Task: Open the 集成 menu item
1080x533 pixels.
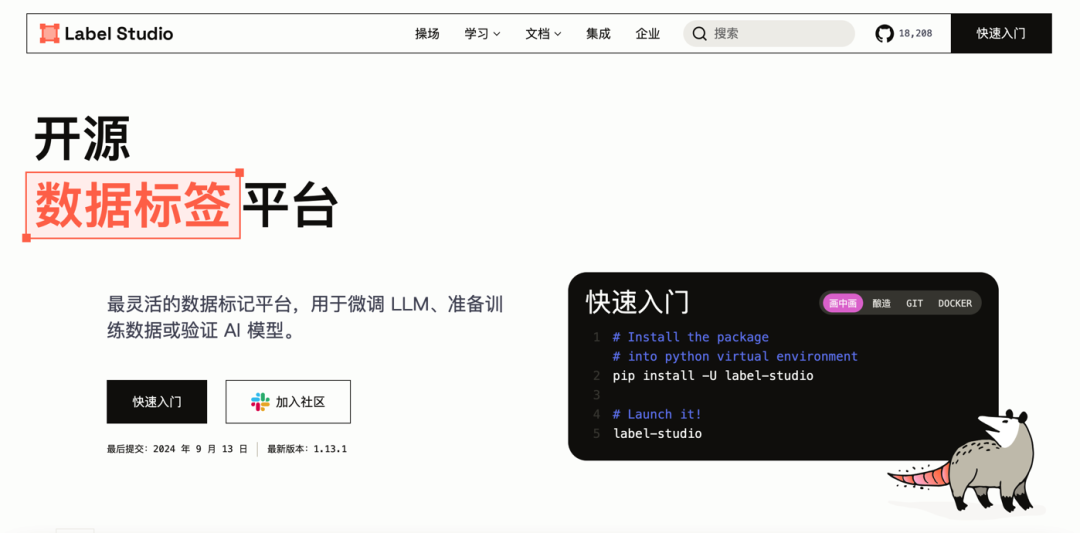Action: pos(599,33)
